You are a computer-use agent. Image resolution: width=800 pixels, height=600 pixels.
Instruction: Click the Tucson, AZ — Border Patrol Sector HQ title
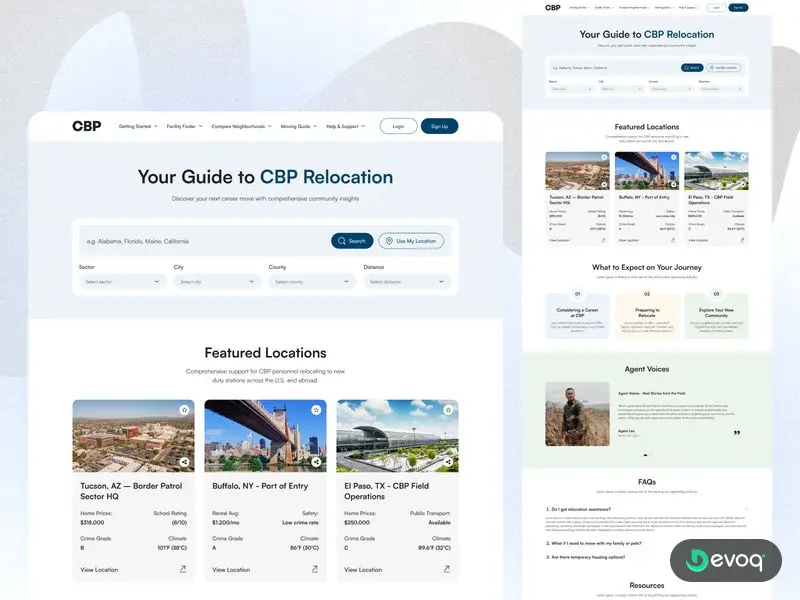point(131,491)
